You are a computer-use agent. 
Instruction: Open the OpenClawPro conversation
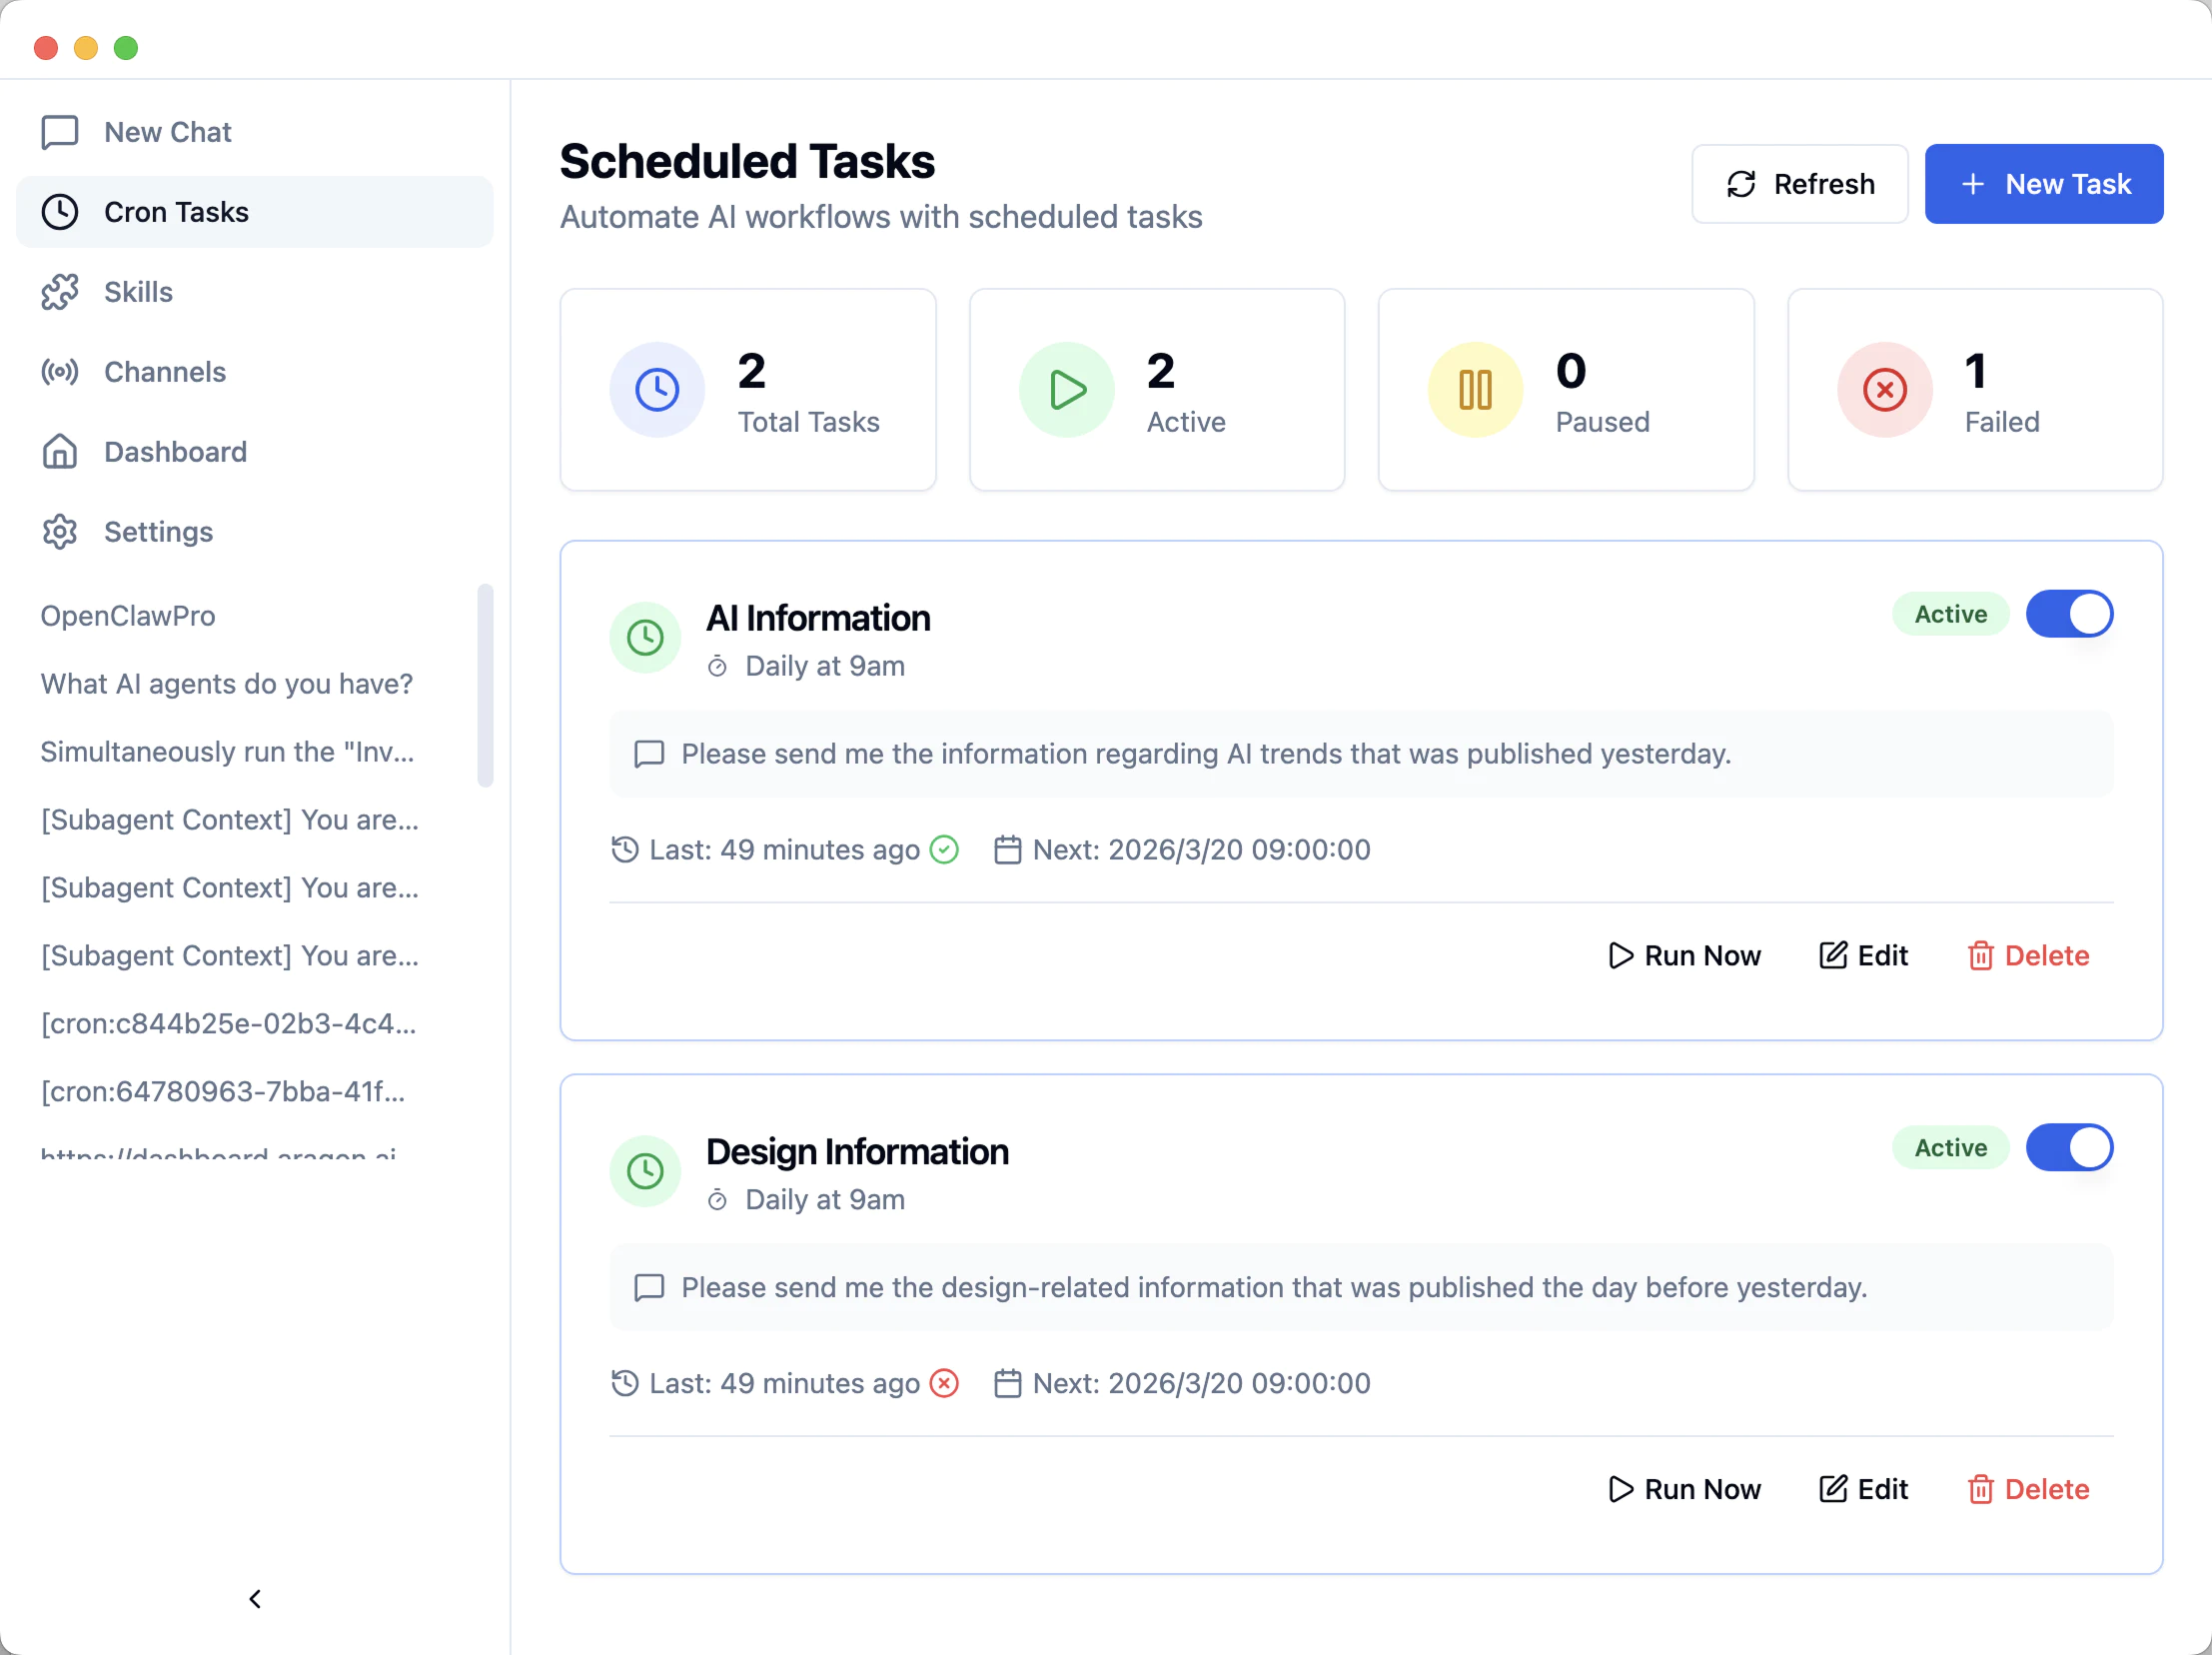click(x=127, y=615)
